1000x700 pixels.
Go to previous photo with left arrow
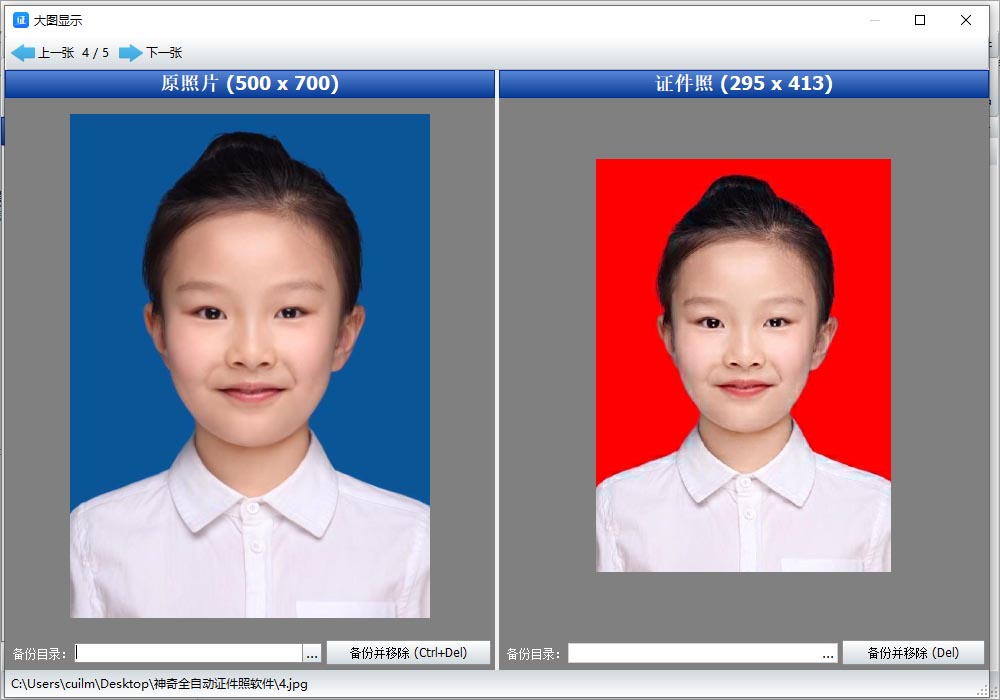point(23,53)
